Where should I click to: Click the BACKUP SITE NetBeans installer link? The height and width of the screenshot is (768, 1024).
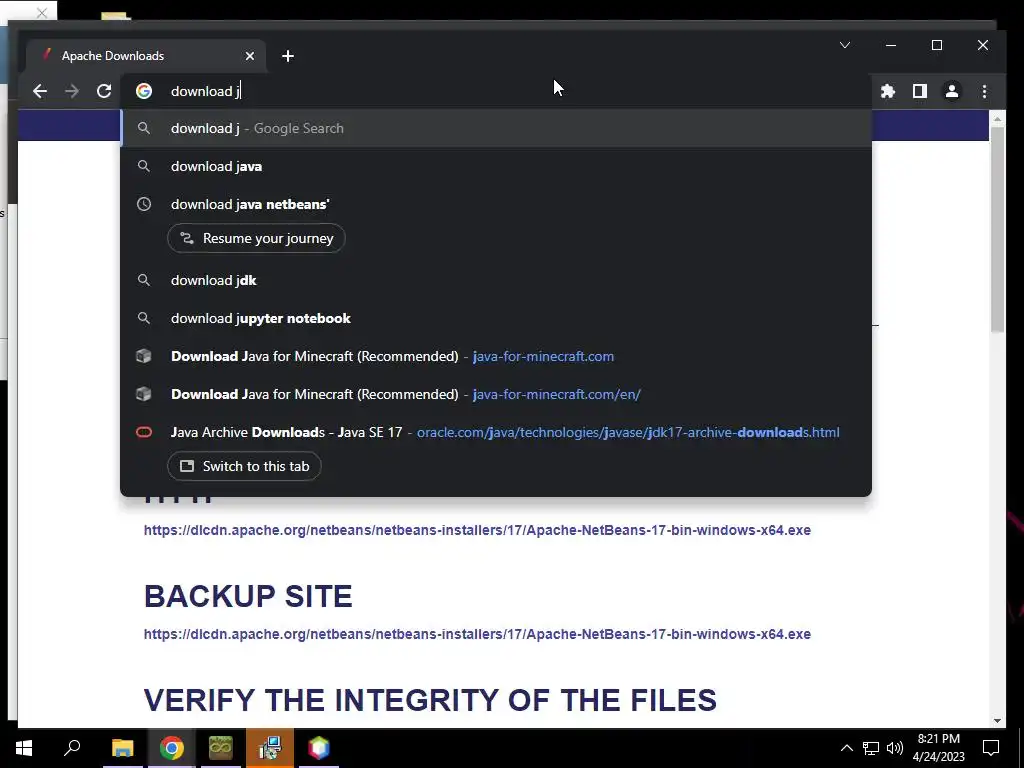point(477,634)
